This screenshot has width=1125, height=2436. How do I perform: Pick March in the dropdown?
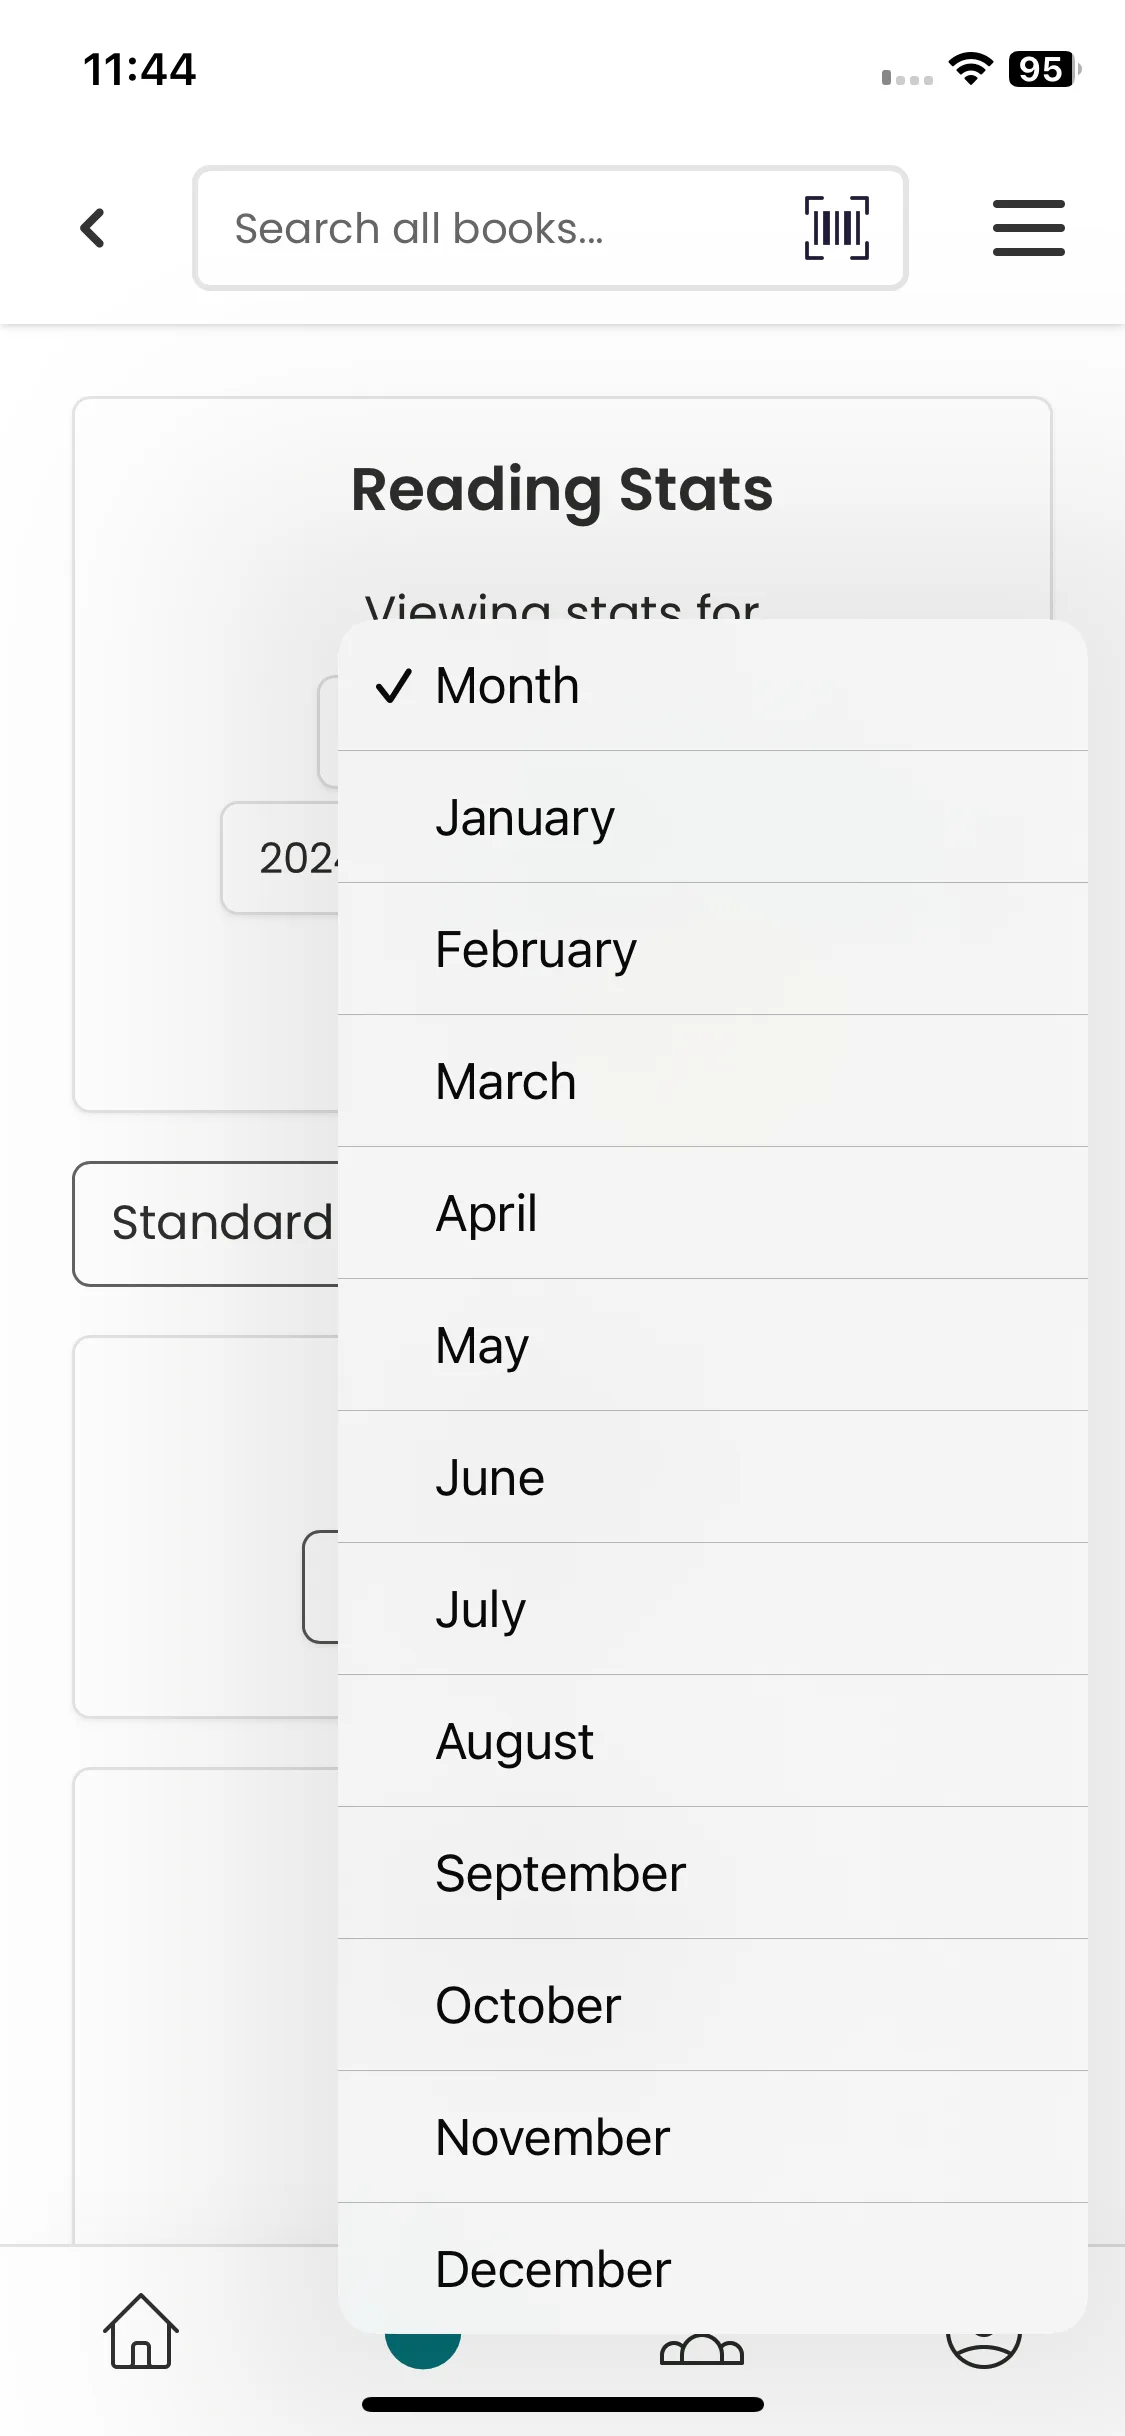712,1082
